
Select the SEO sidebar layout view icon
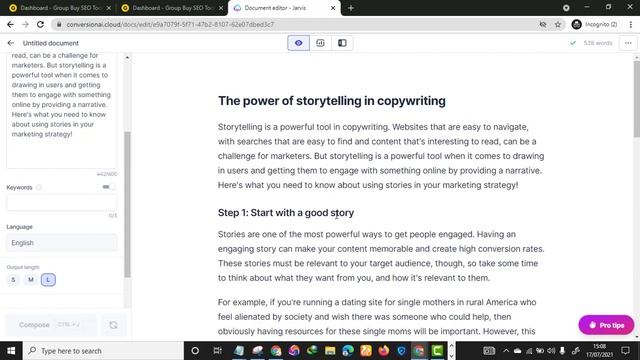[342, 43]
